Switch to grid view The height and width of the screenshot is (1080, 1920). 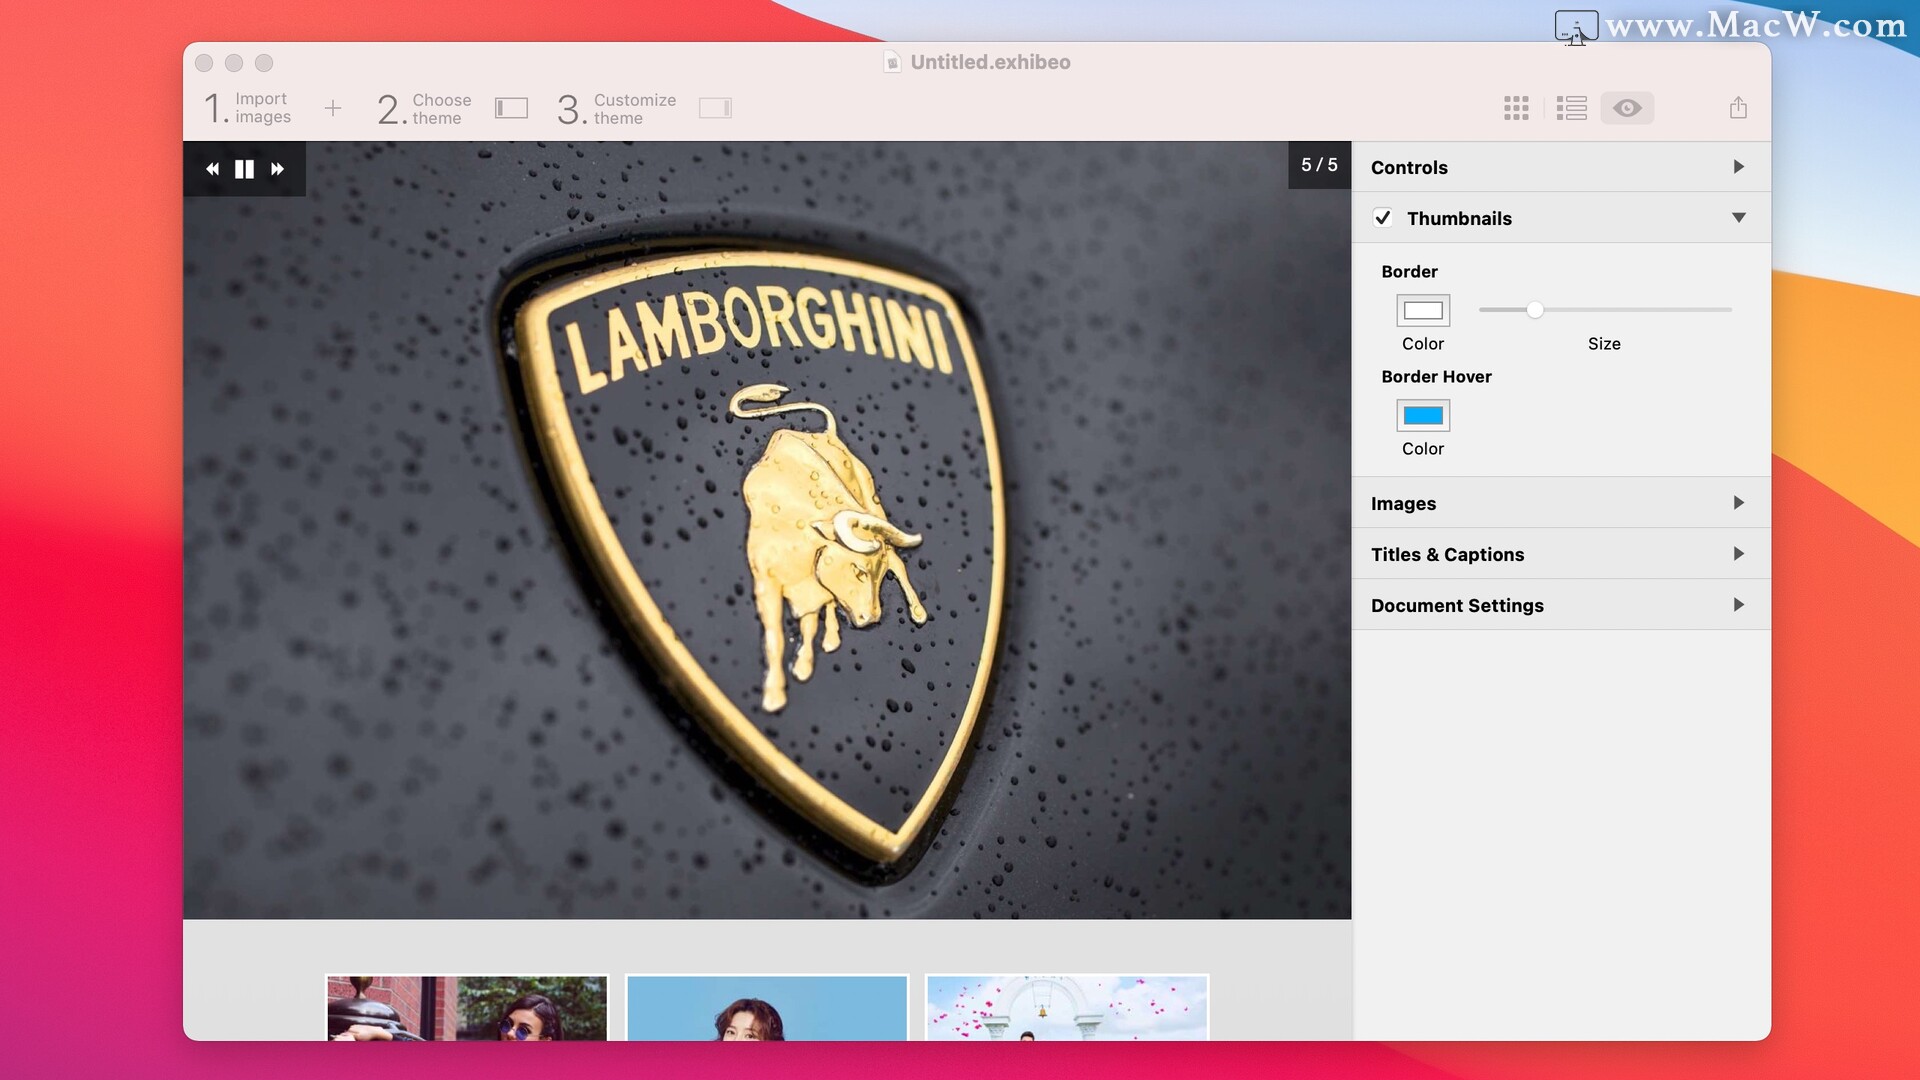click(1516, 108)
